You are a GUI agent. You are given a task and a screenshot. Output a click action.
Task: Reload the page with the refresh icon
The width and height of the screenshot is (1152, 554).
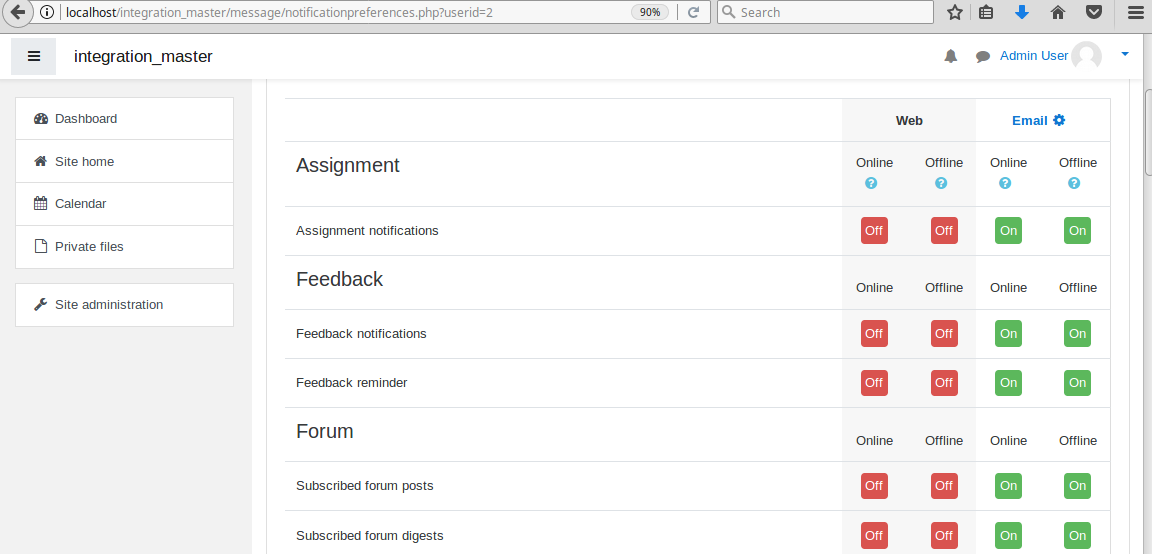click(x=693, y=12)
